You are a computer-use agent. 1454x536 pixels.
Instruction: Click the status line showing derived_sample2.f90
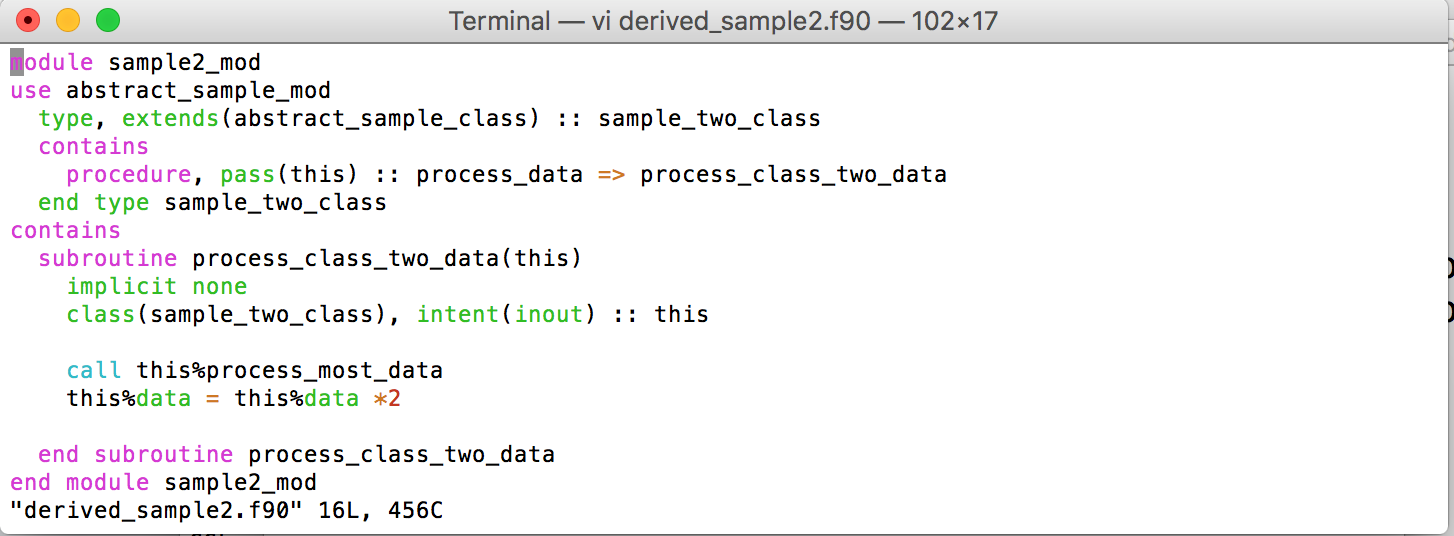(227, 511)
